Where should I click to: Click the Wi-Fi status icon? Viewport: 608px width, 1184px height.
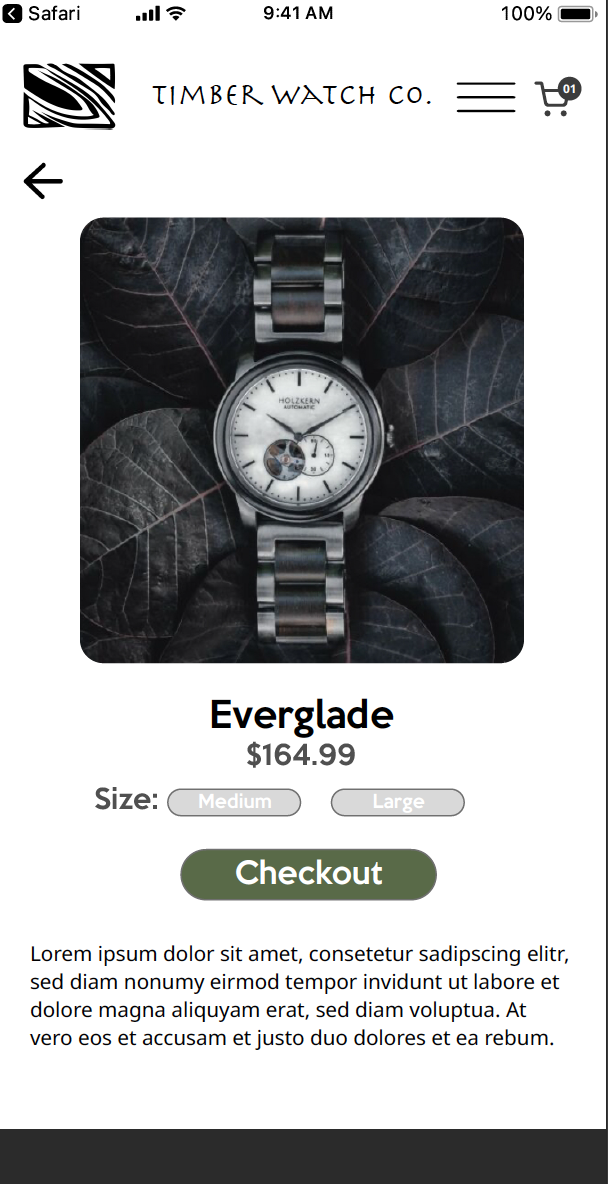[x=176, y=14]
